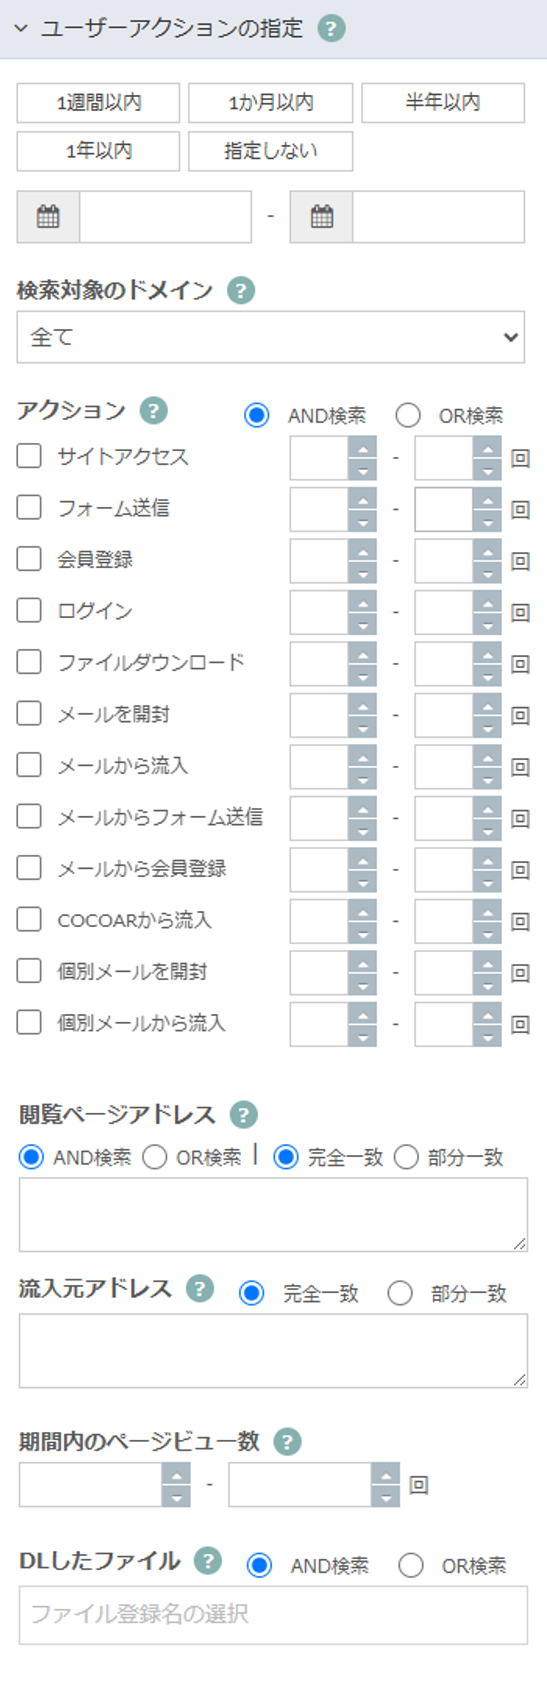Click the 1週間以内 button
Image resolution: width=547 pixels, height=1681 pixels.
98,103
